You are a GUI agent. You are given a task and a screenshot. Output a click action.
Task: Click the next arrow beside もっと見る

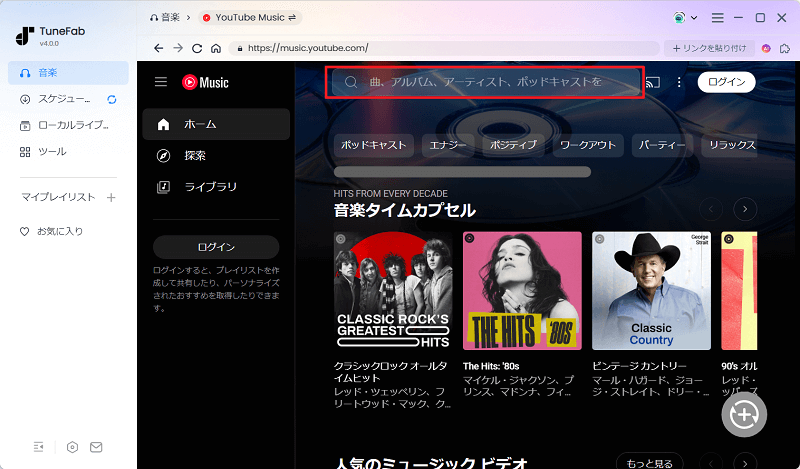coord(745,463)
